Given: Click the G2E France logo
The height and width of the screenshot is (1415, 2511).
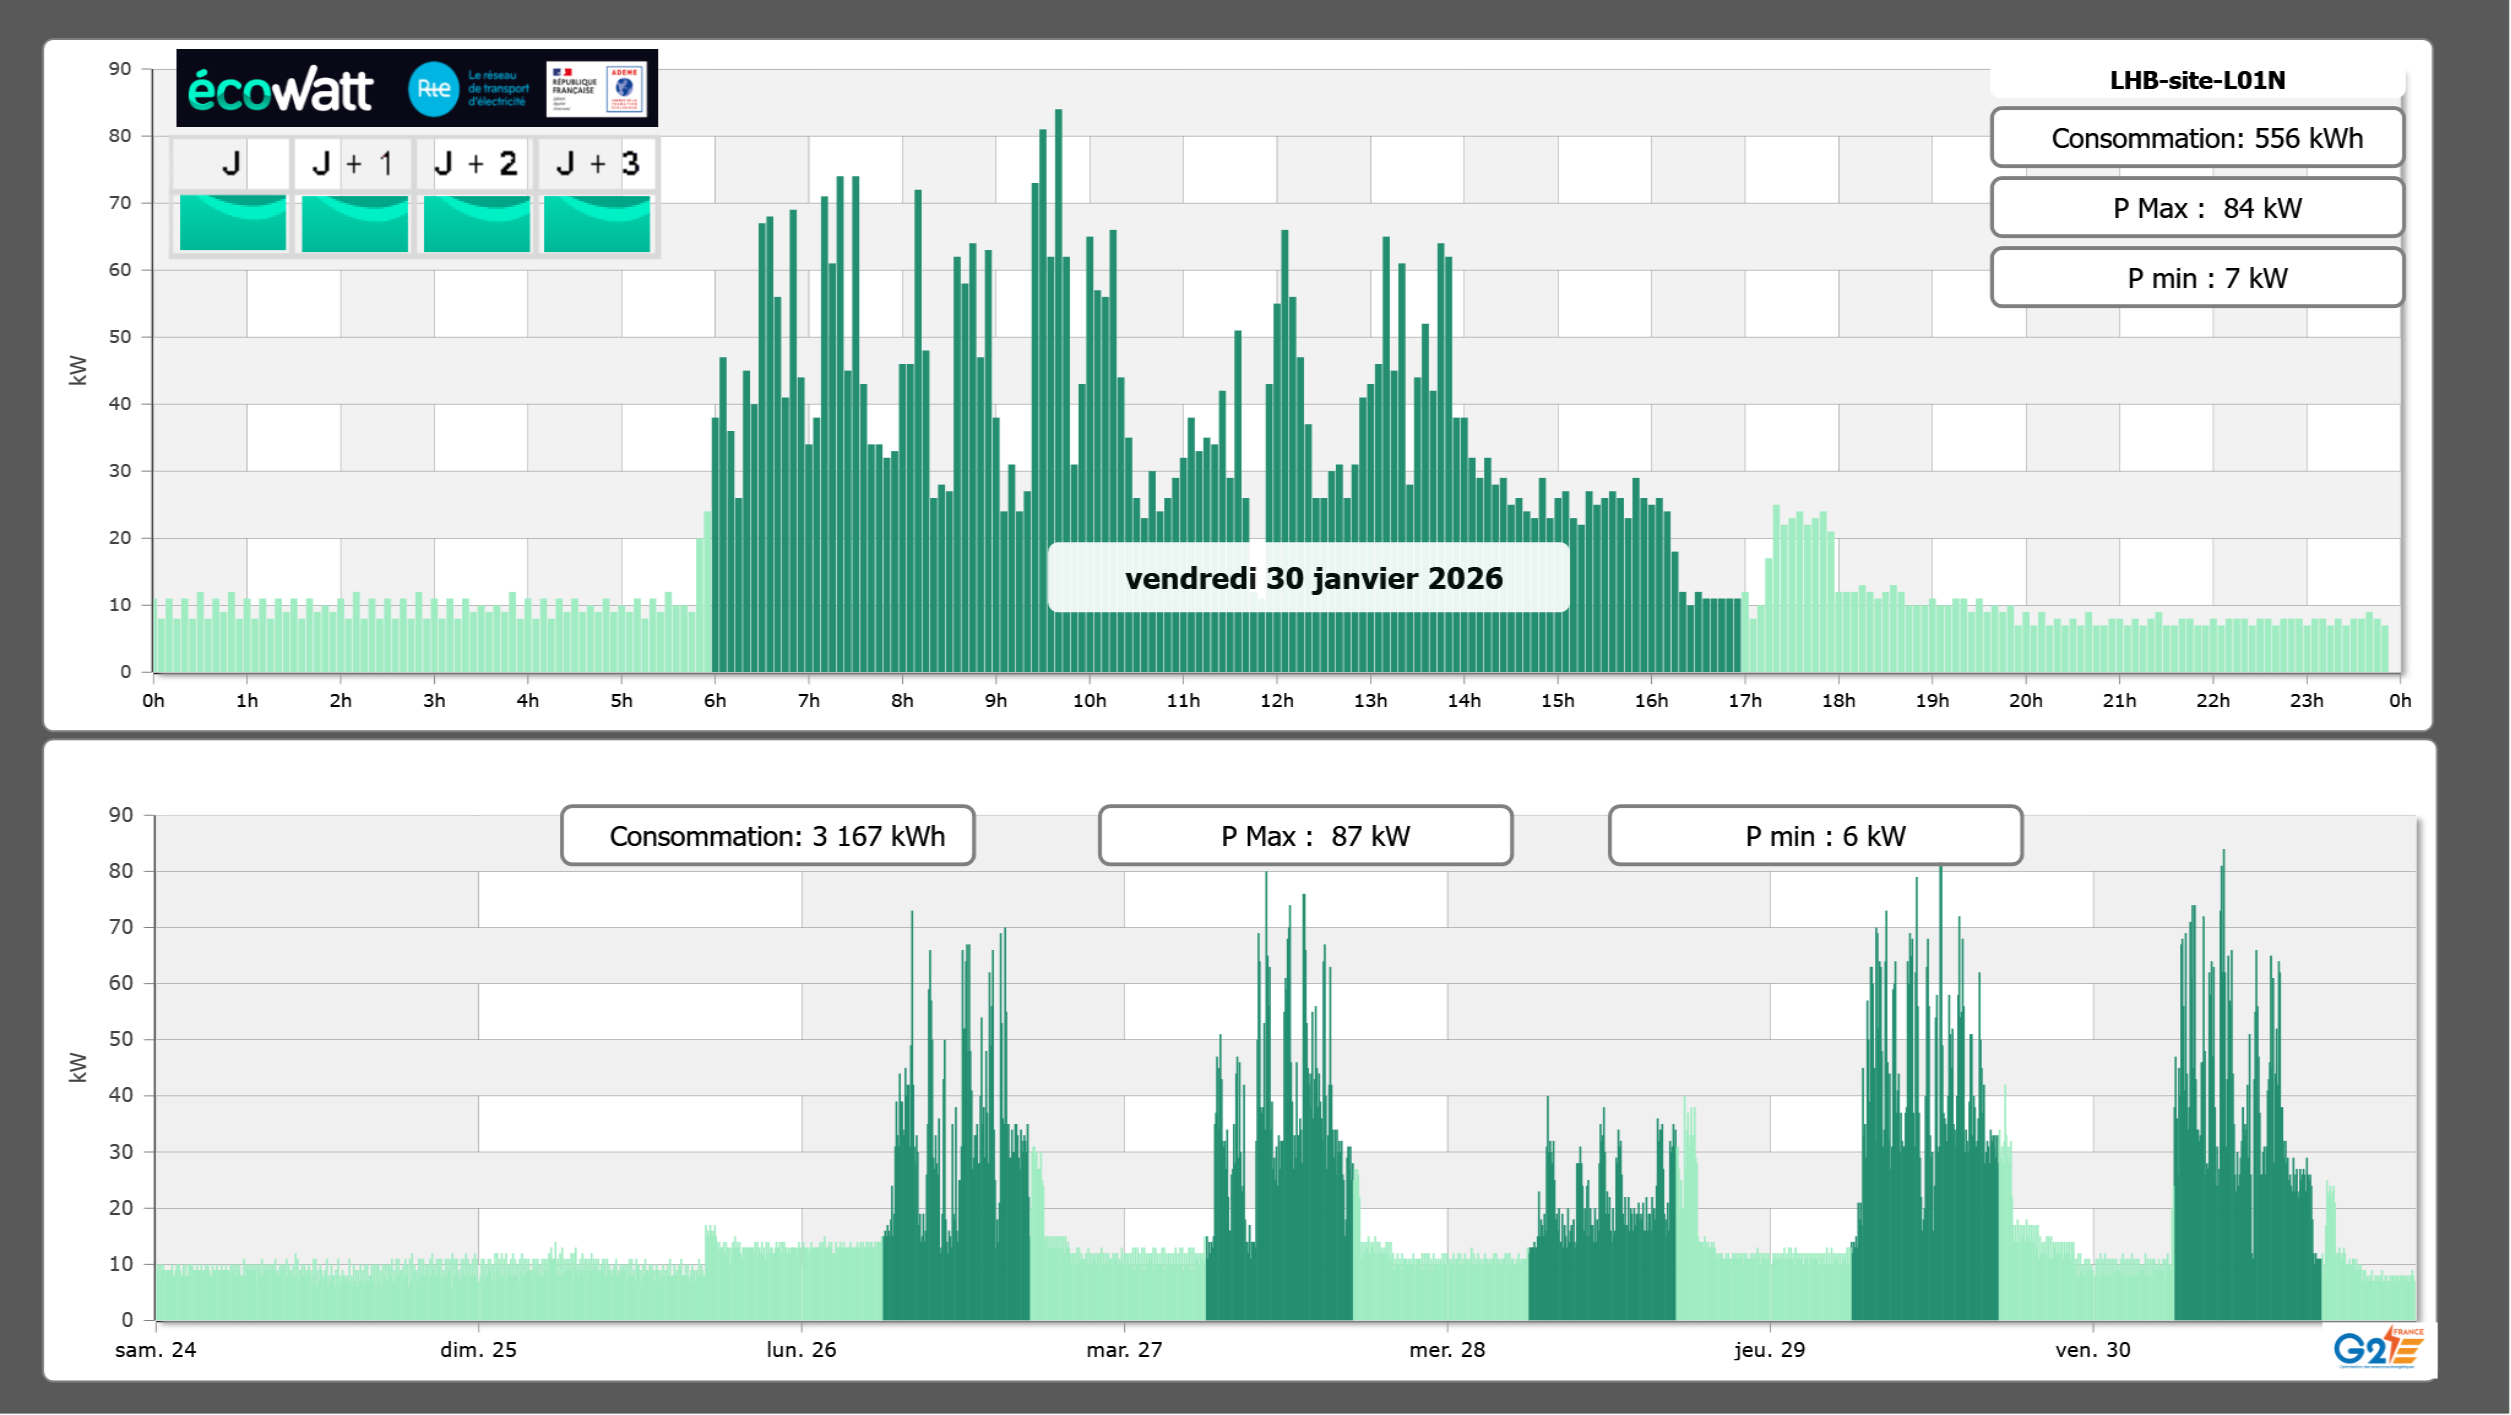Looking at the screenshot, I should click(x=2378, y=1349).
